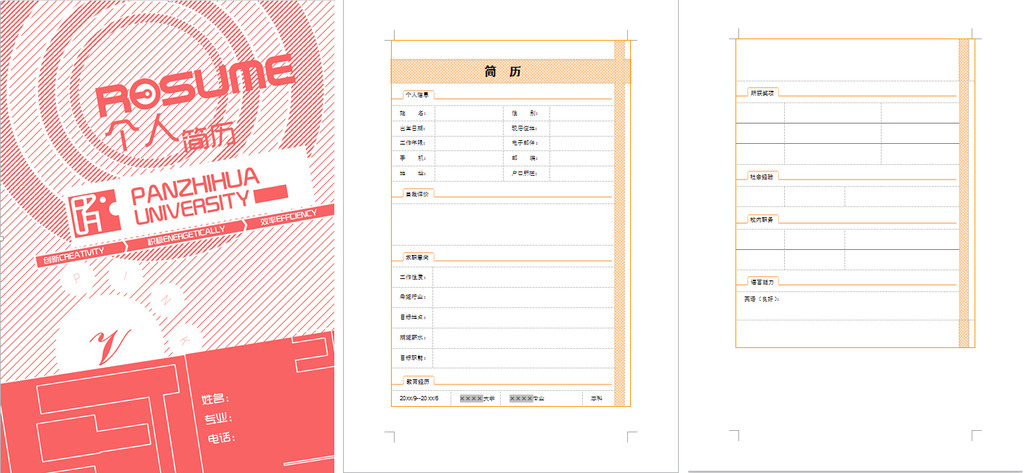Click the 'RESUME' title on the cover page
The height and width of the screenshot is (473, 1024).
click(195, 86)
